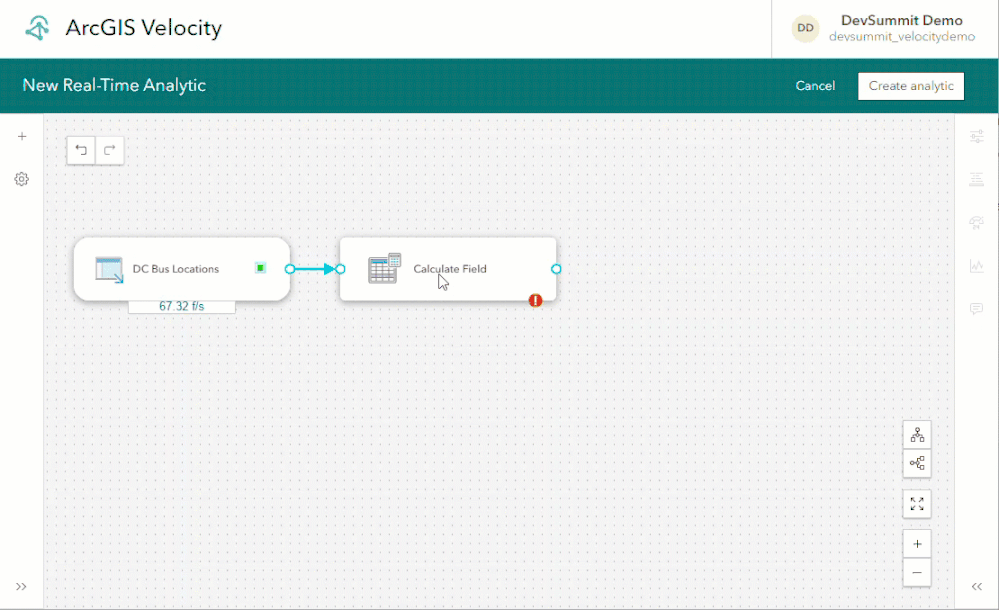Select the Calculate Field tool icon
Screen dimensions: 999x610
[x=384, y=268]
